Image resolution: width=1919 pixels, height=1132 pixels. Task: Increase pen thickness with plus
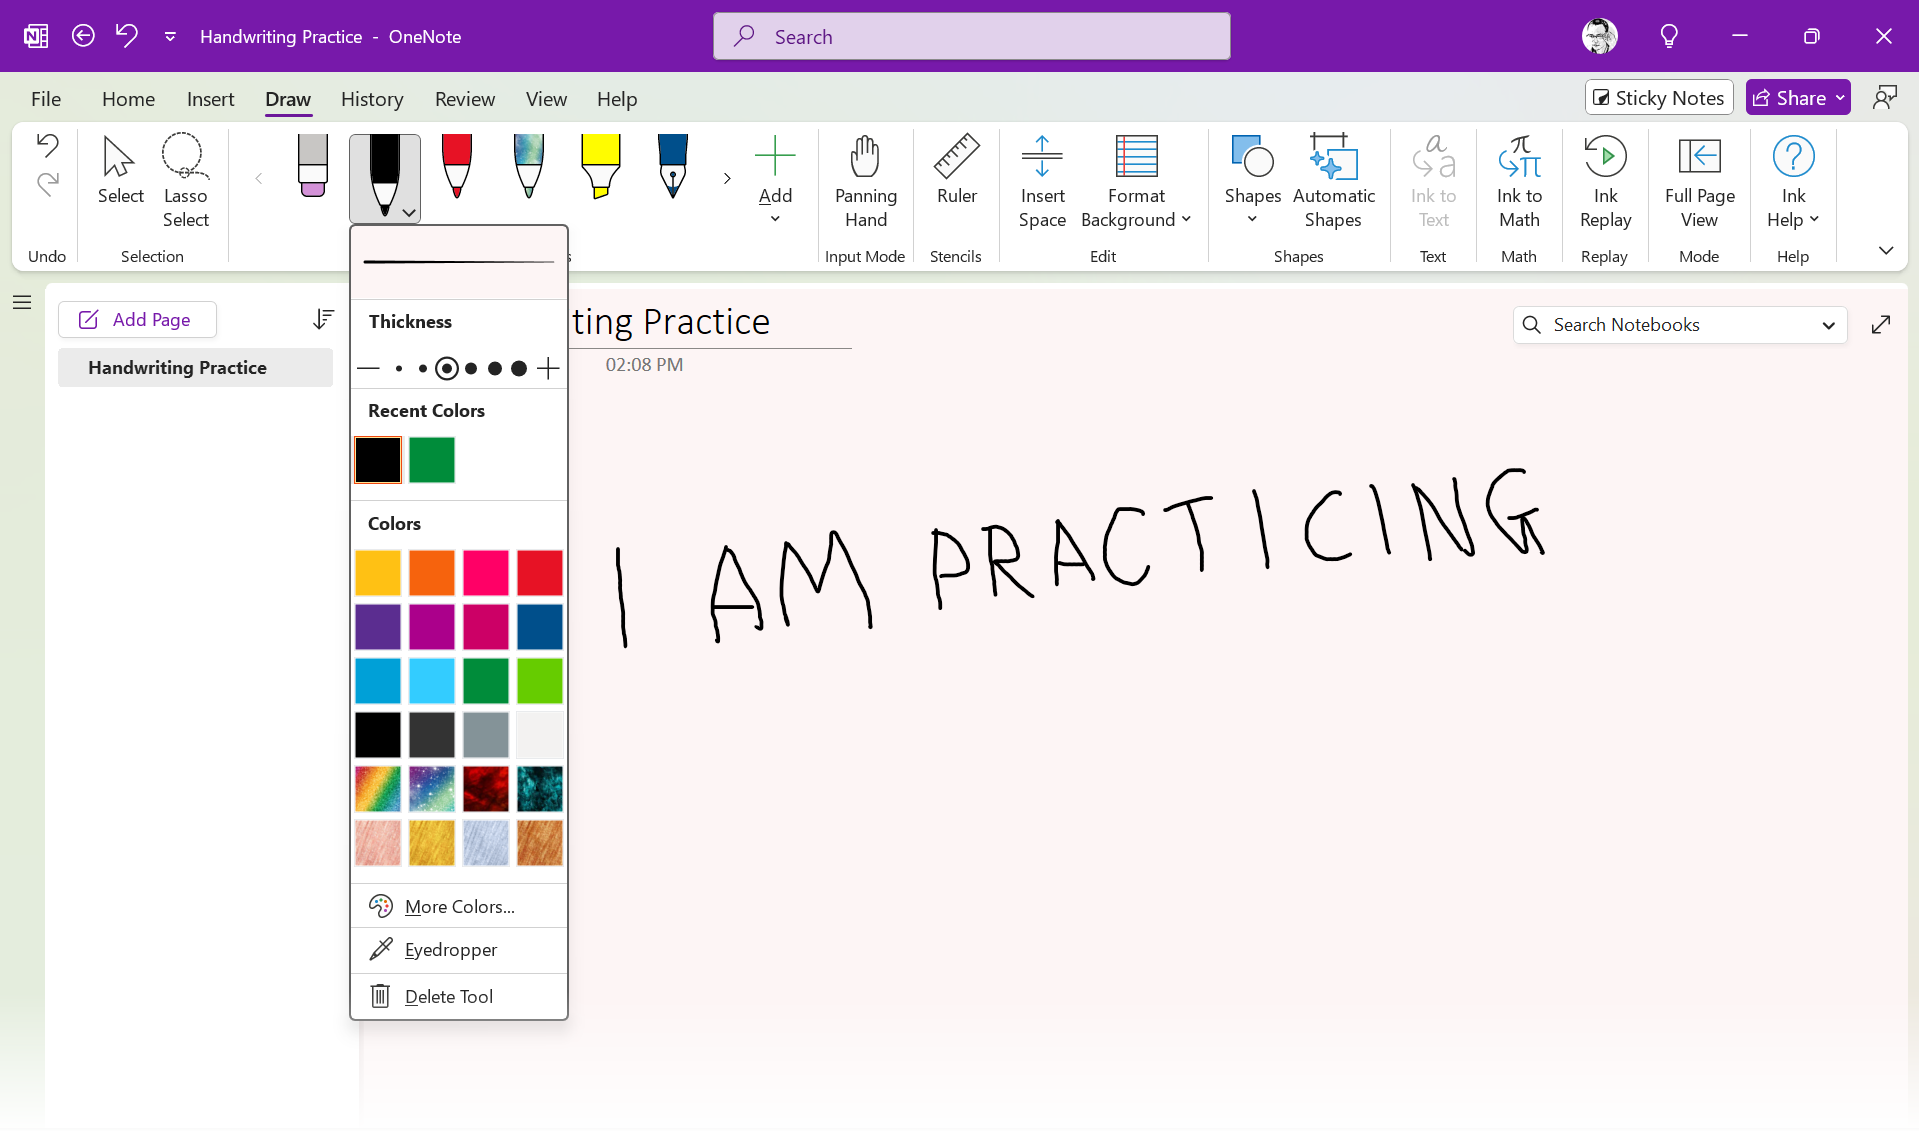click(x=548, y=369)
